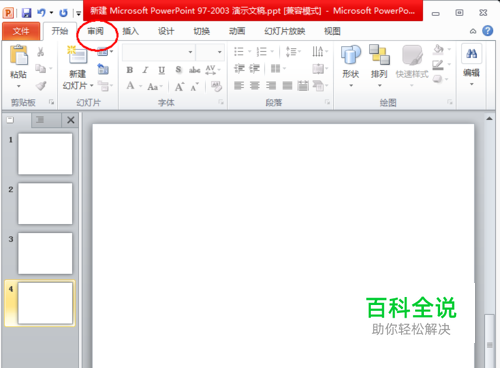Click the Bullets list icon
Viewport: 500px width, 368px height.
[x=239, y=52]
